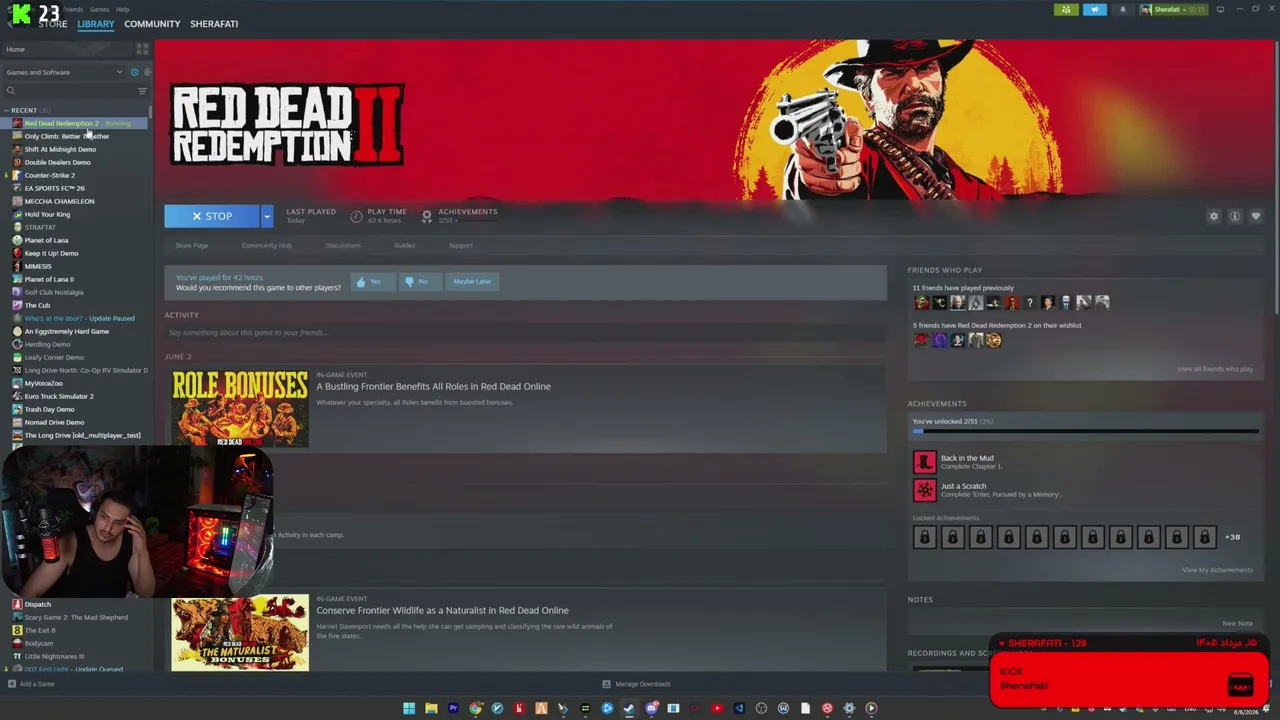Viewport: 1280px width, 720px height.
Task: Open the SHERAFATI profile tab
Action: point(214,24)
